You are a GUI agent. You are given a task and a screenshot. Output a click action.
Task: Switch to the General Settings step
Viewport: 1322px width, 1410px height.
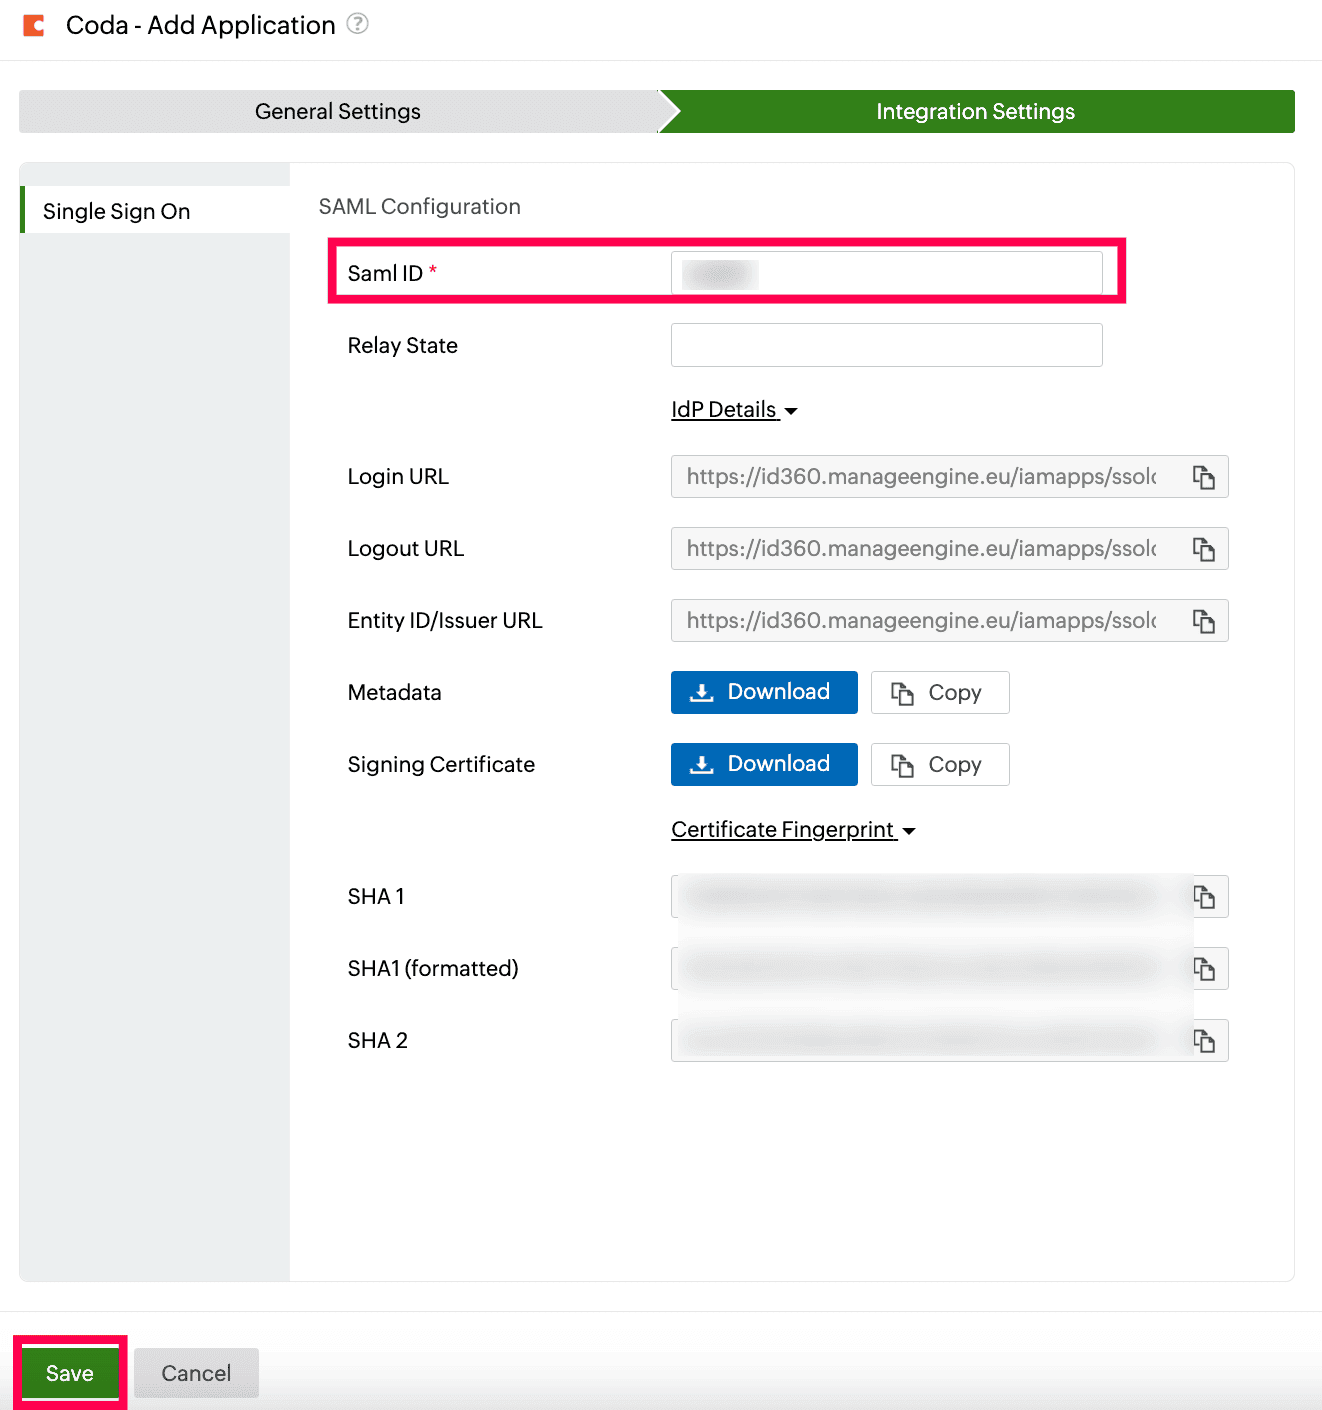coord(338,111)
